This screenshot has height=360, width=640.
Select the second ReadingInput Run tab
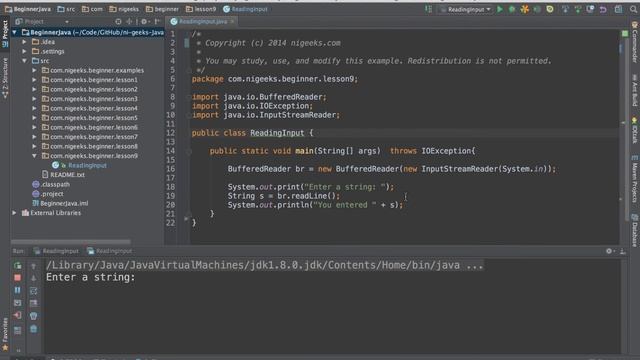tap(109, 251)
